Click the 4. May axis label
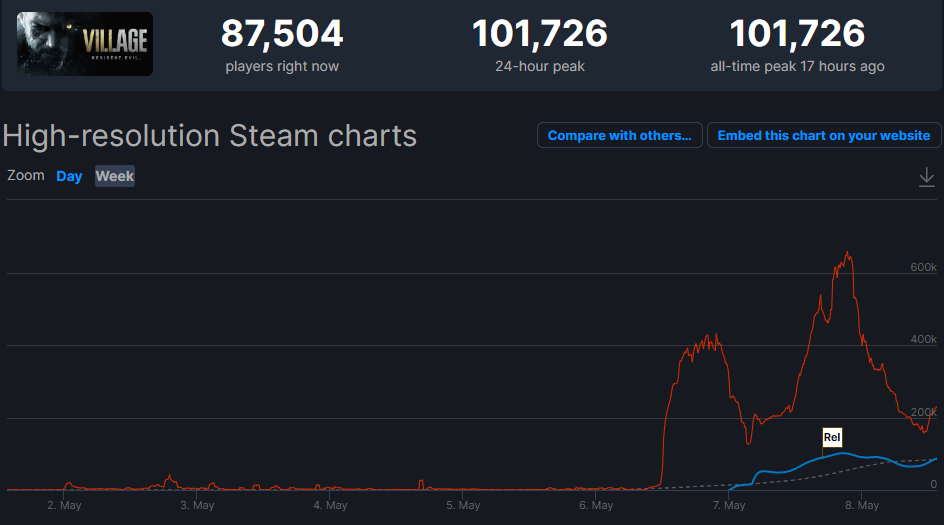 [331, 505]
